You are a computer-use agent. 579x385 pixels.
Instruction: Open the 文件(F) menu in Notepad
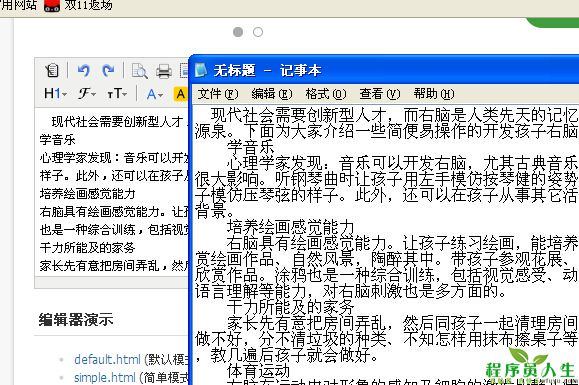[217, 94]
